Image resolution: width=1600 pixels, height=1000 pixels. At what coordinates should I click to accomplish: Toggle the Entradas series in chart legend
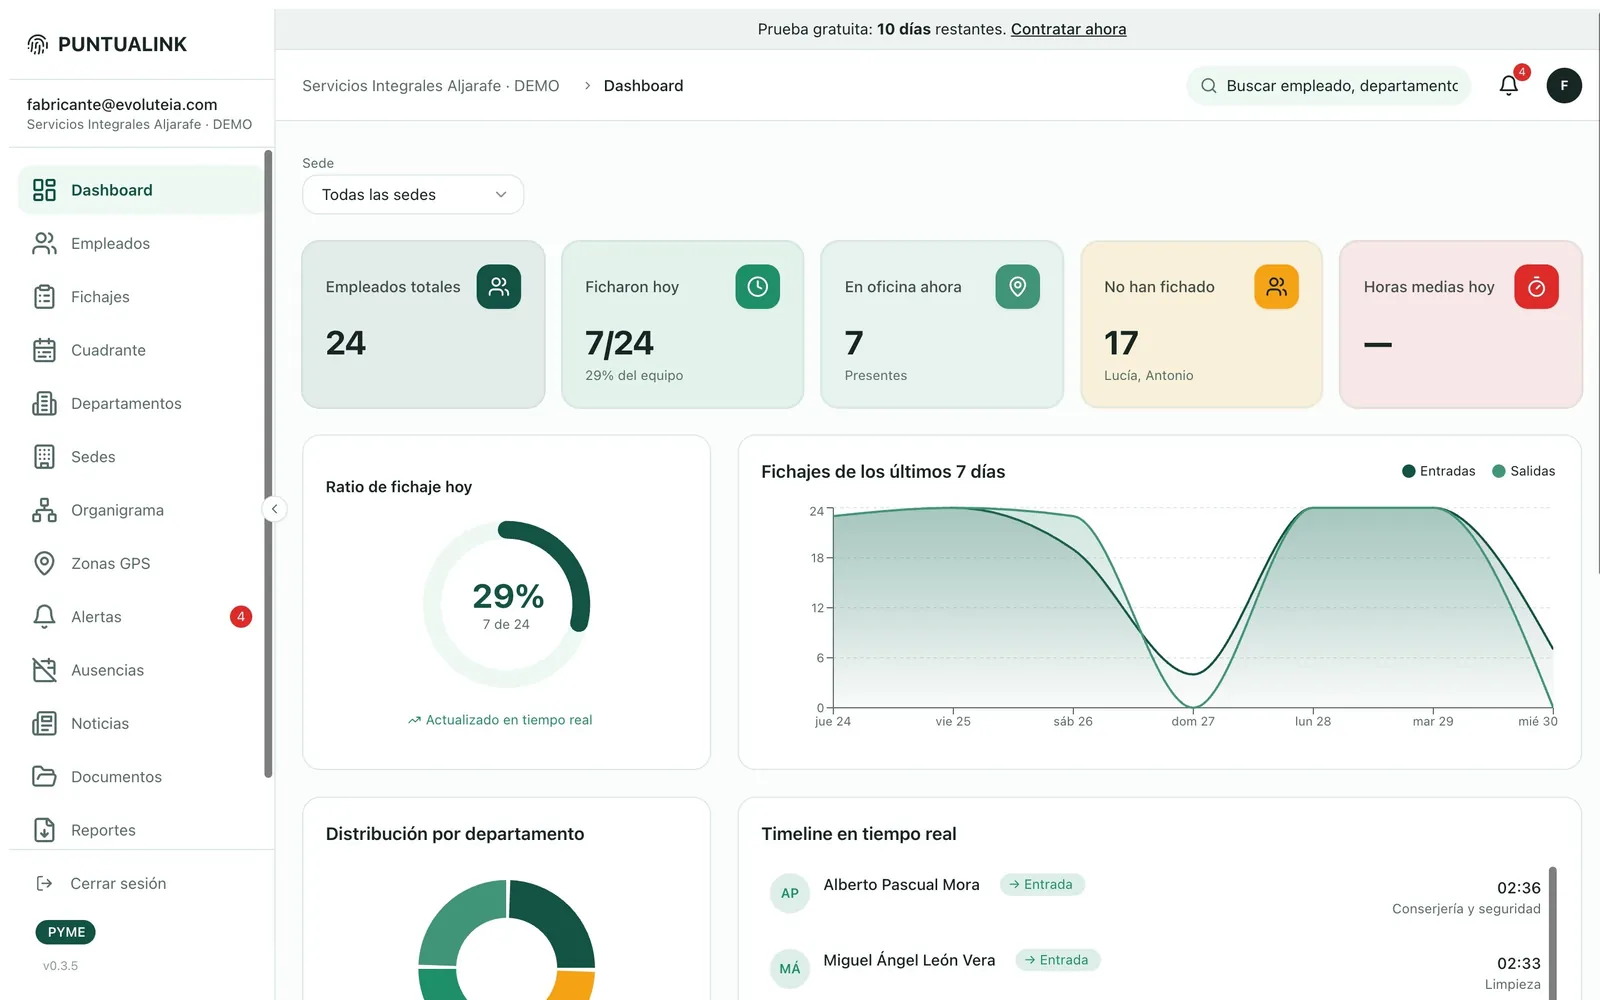1439,471
